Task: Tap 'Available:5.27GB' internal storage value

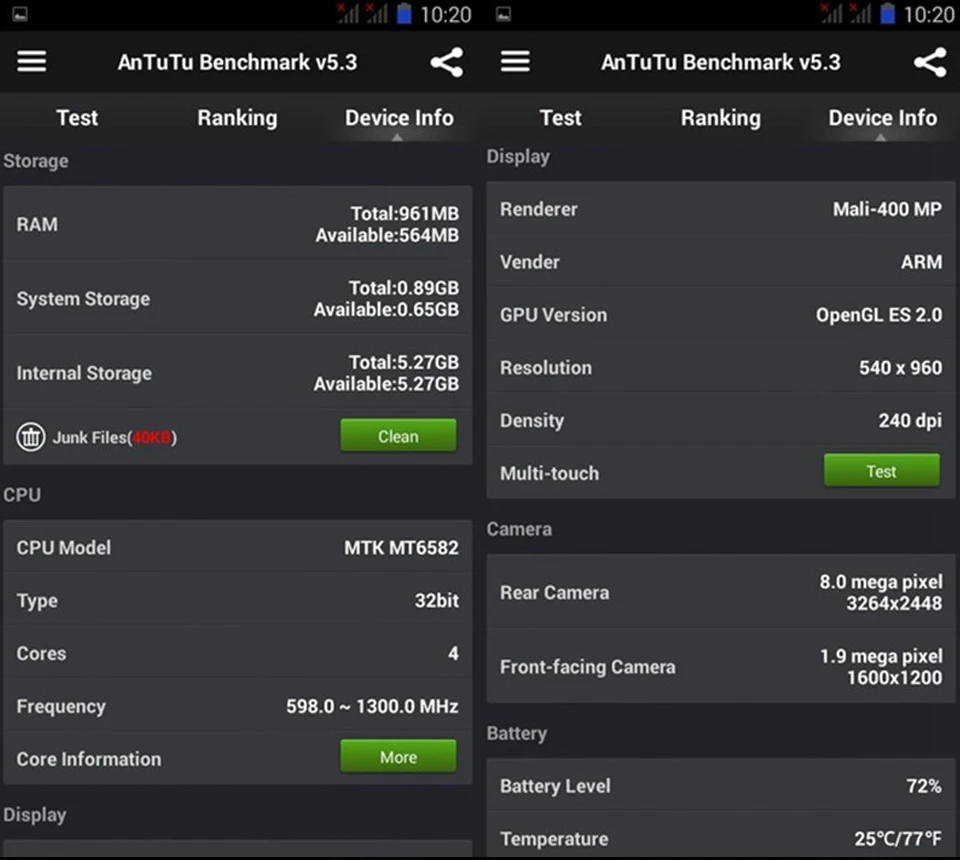Action: click(x=386, y=384)
